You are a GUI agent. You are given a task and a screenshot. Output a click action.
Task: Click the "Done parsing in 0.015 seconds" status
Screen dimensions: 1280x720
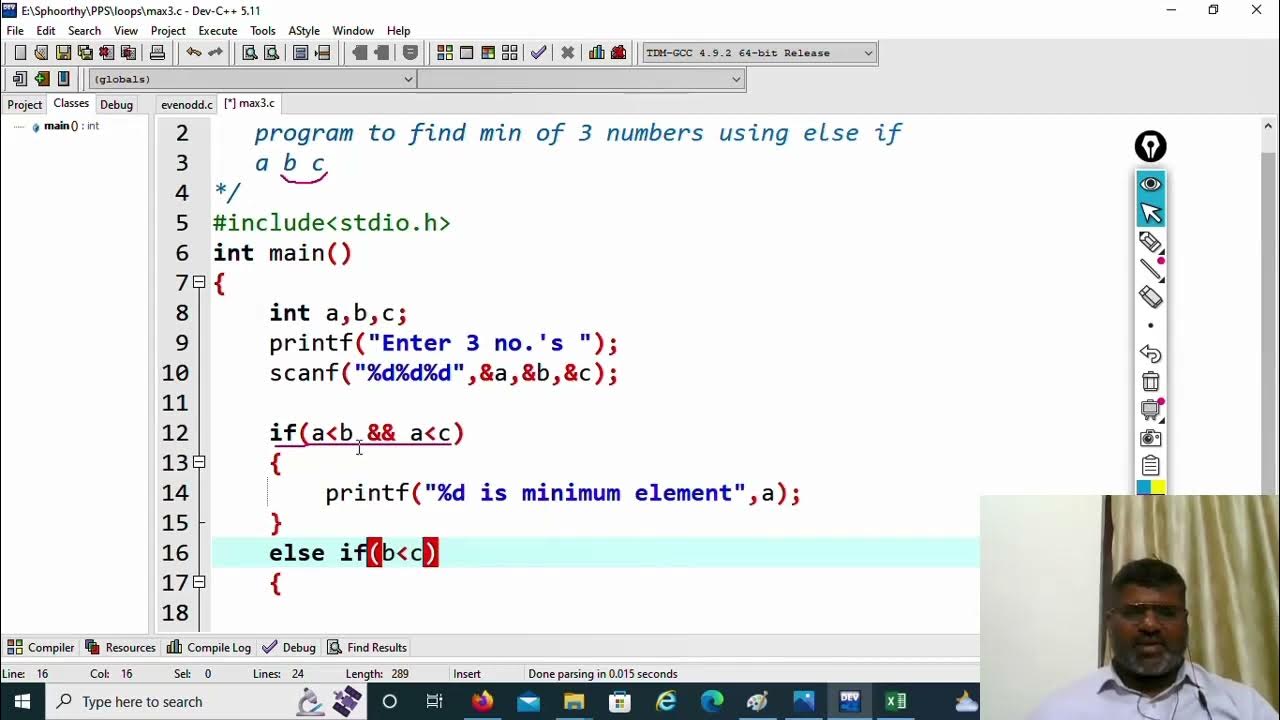[x=603, y=674]
